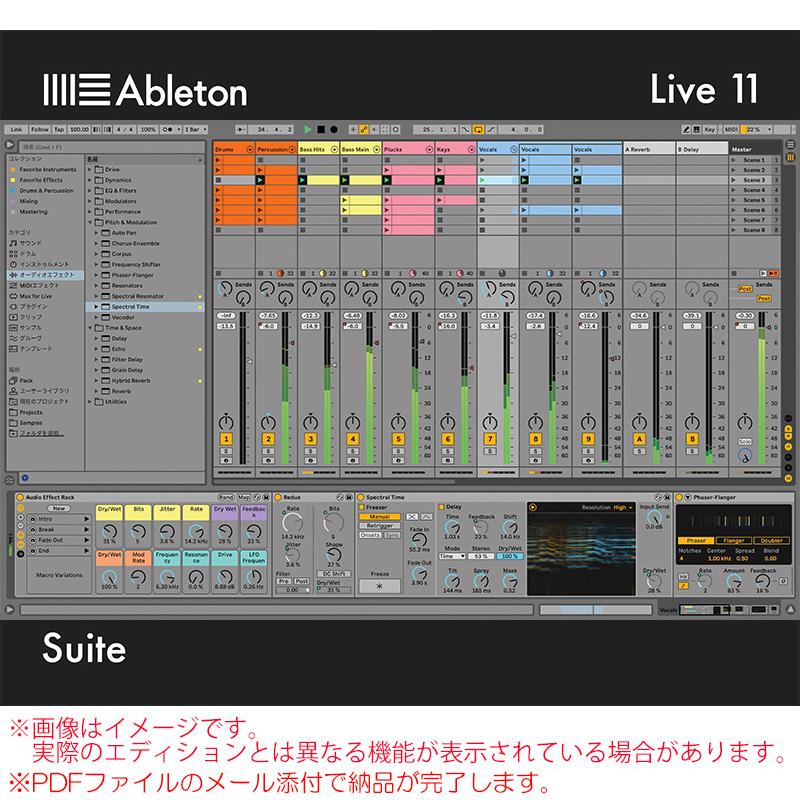
Task: Toggle the Follow button
Action: click(39, 130)
